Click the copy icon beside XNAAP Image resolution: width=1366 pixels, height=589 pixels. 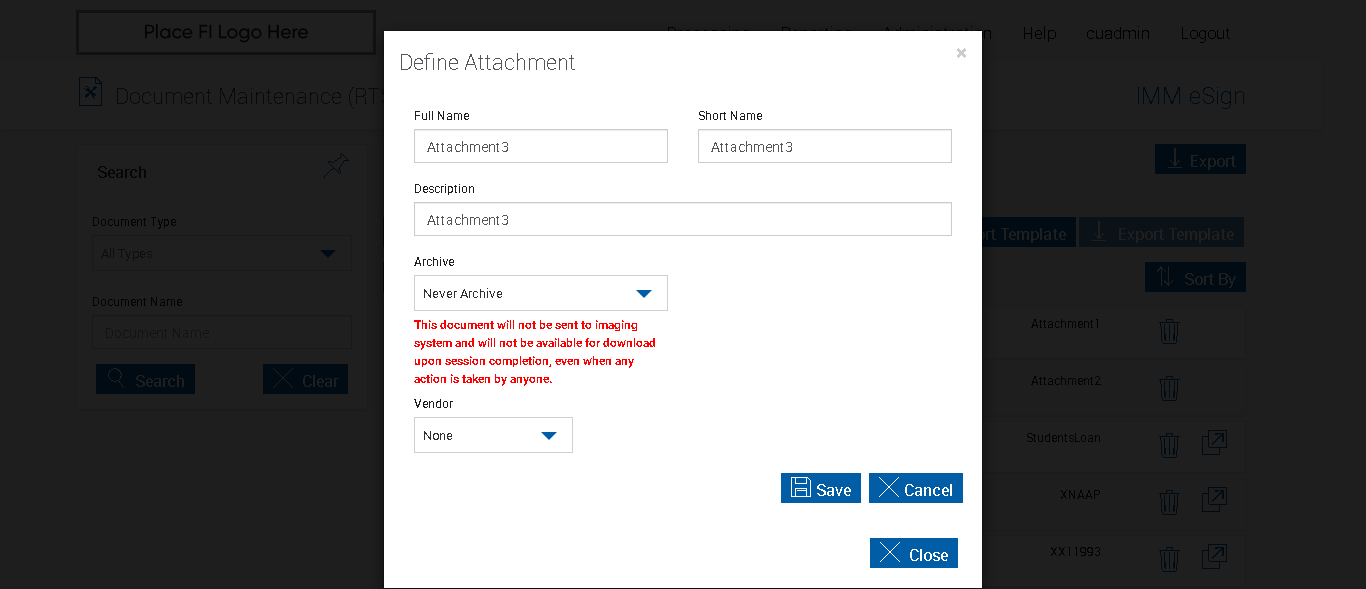coord(1214,500)
